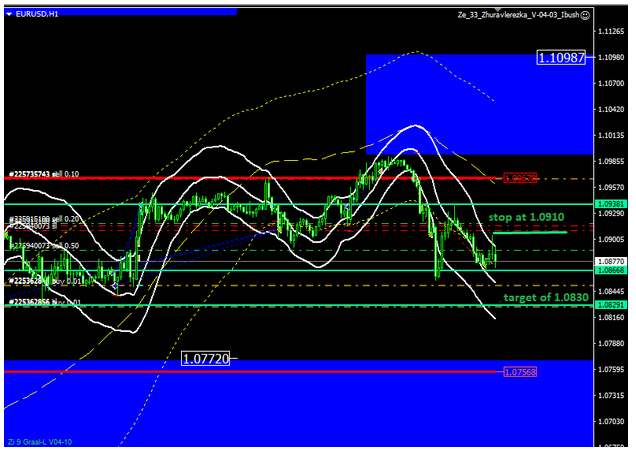The width and height of the screenshot is (636, 450).
Task: Select the green 1.09381 price tag
Action: tap(609, 204)
